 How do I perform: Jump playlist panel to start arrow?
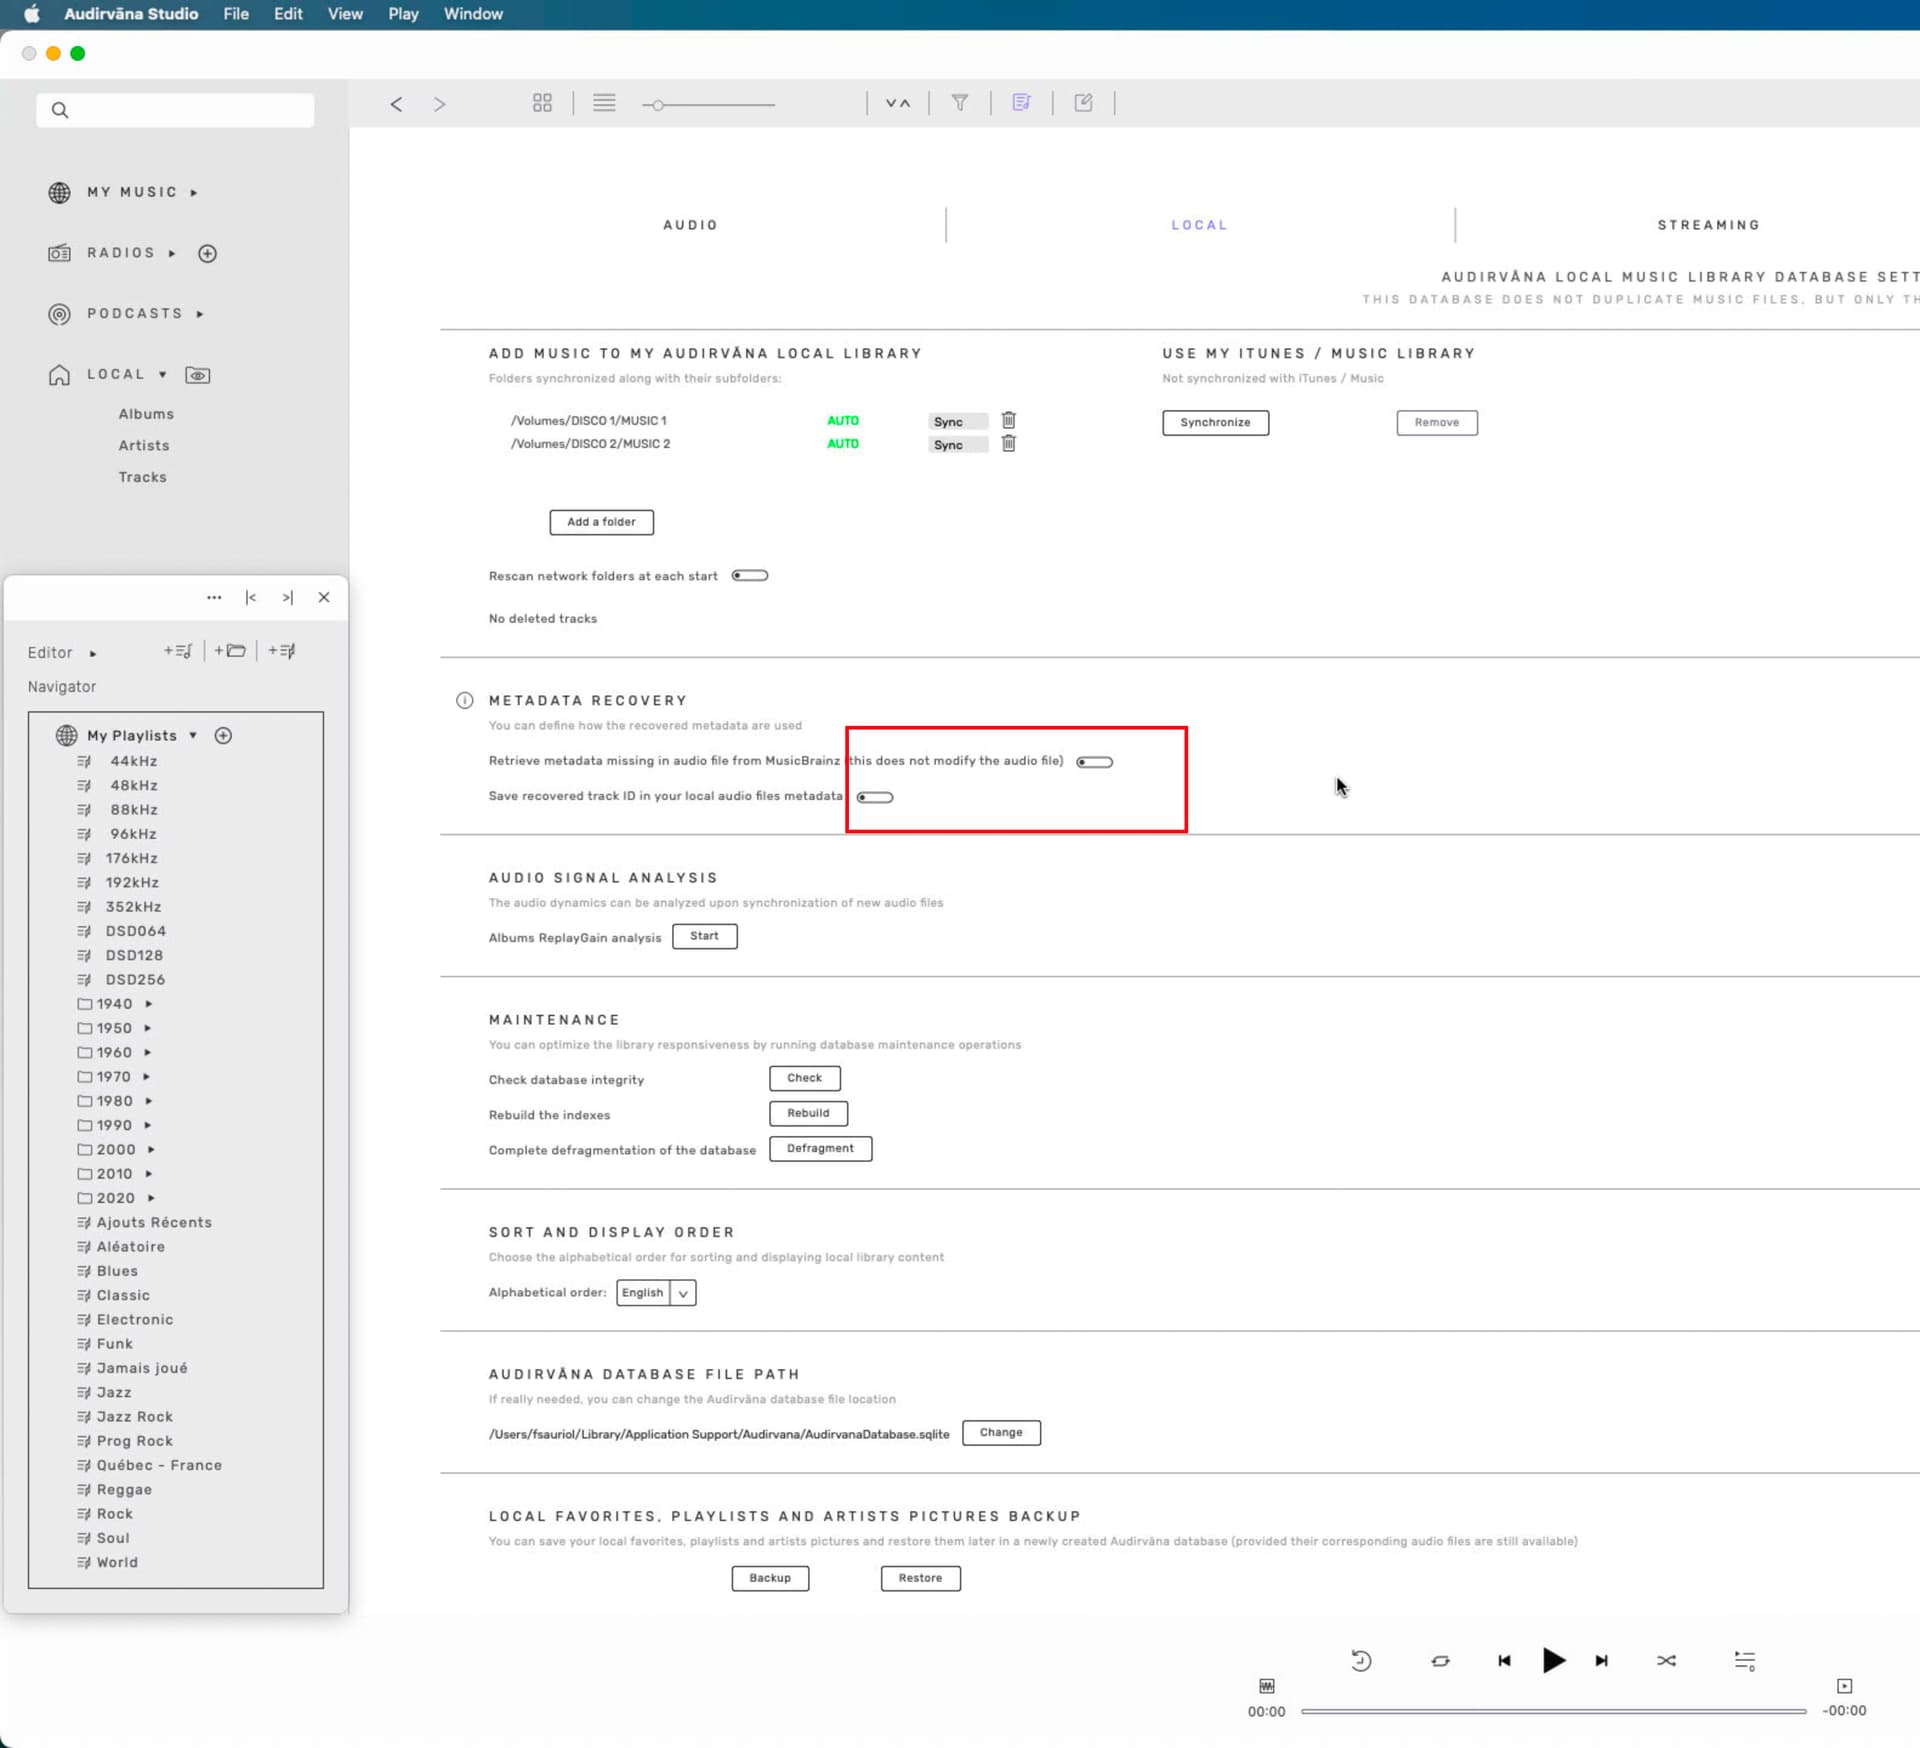[x=251, y=598]
